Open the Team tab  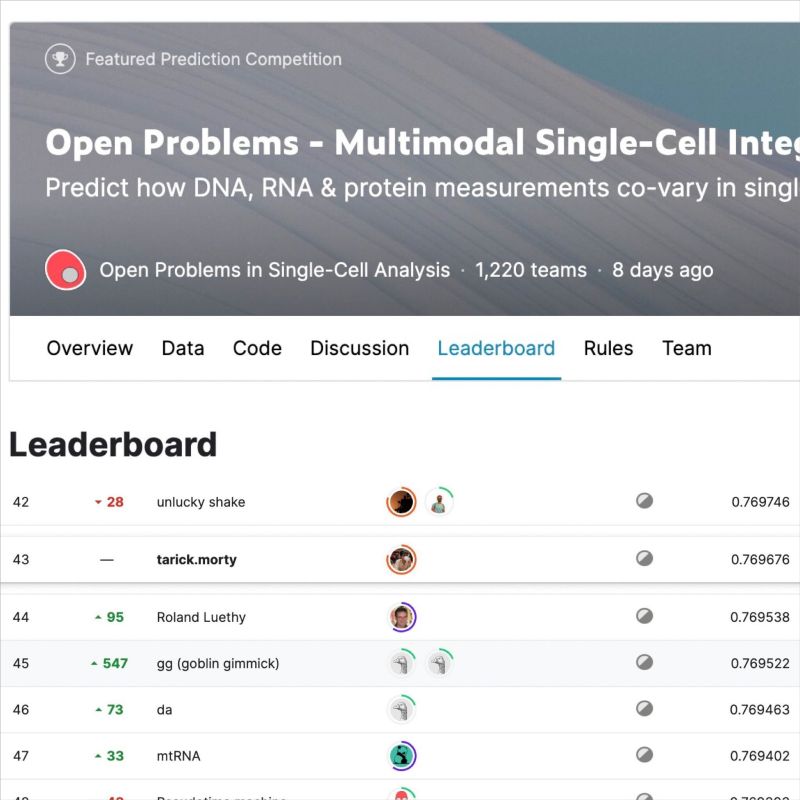click(x=687, y=348)
